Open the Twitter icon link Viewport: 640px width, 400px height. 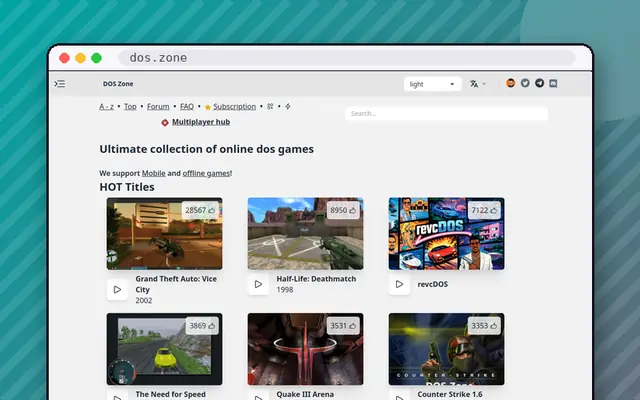tap(525, 83)
